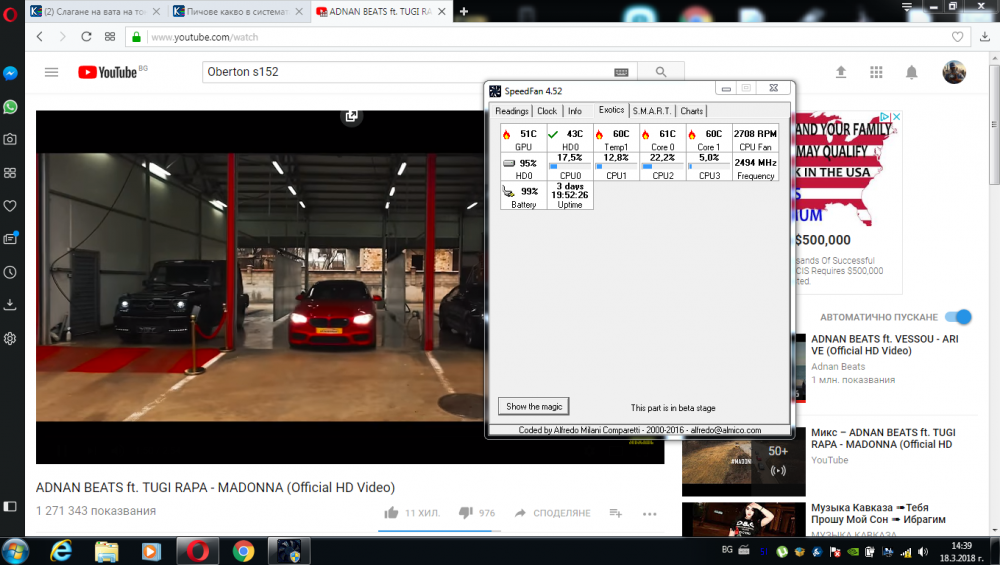This screenshot has height=565, width=1000.
Task: Open Микс – ADNAN BEATS ft. TUGI RAPA playlist
Action: click(883, 438)
